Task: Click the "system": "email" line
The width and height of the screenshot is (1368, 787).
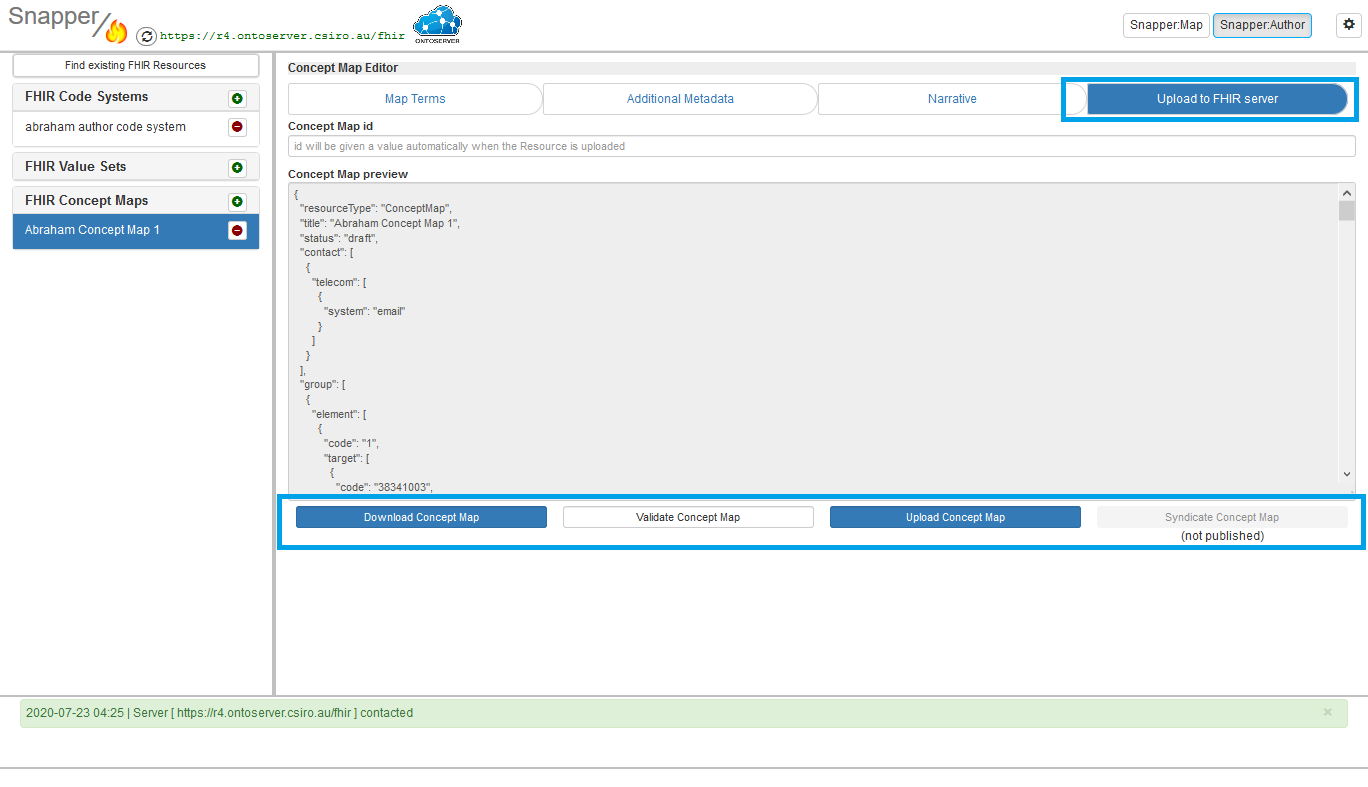Action: (364, 311)
